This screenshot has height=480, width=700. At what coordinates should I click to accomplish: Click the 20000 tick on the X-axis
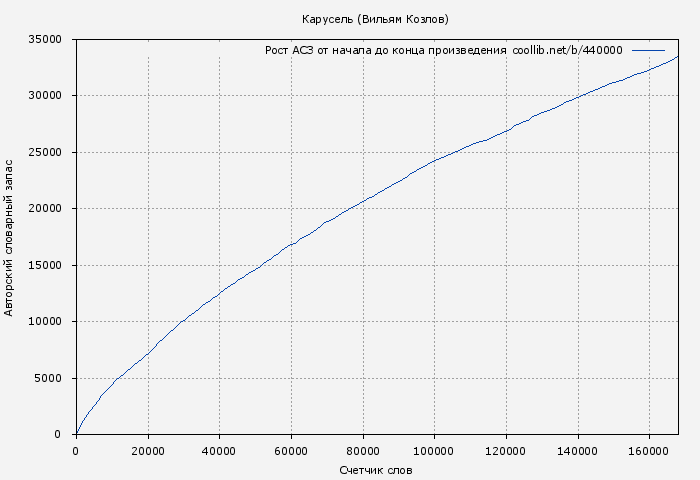147,450
